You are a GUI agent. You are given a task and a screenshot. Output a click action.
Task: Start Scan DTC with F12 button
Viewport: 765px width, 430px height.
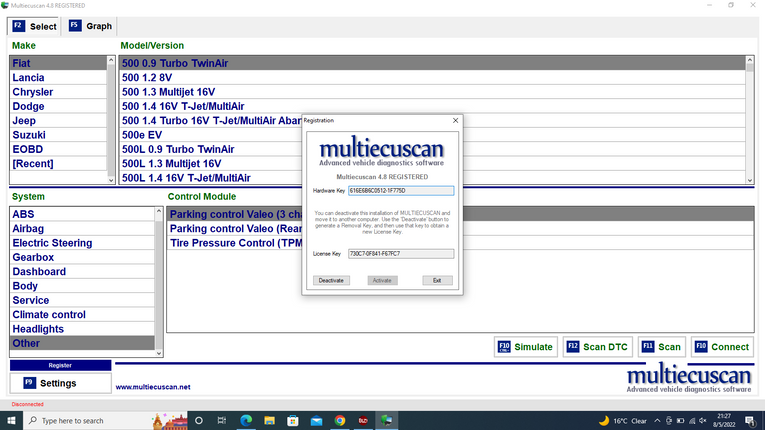tap(597, 347)
